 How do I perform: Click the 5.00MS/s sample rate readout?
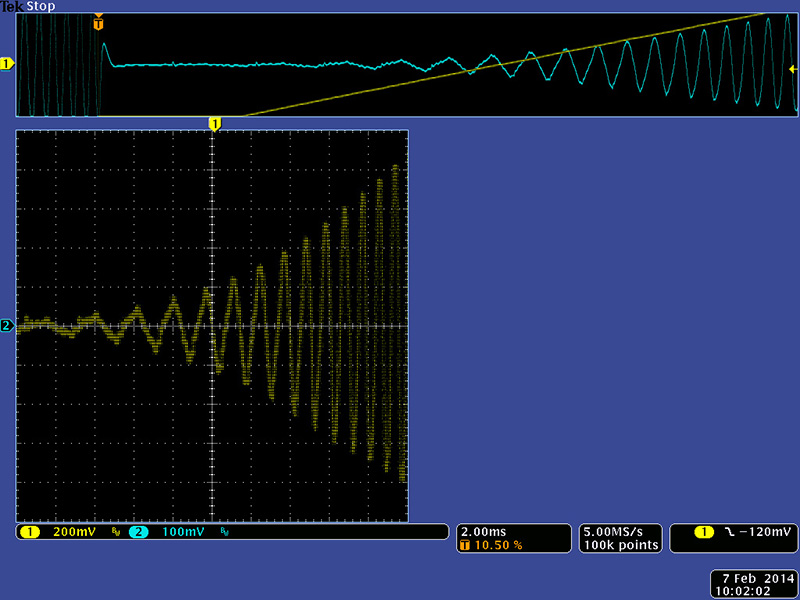(620, 531)
